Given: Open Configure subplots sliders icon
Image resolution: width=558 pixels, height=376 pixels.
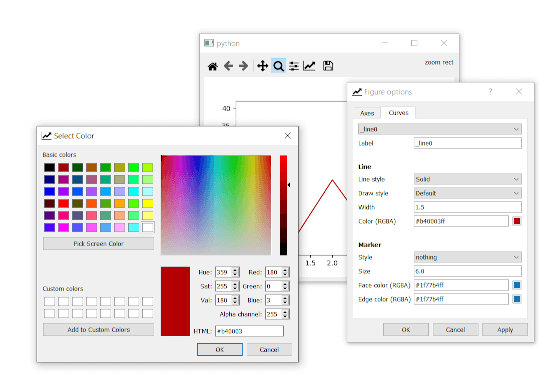Looking at the screenshot, I should click(294, 66).
